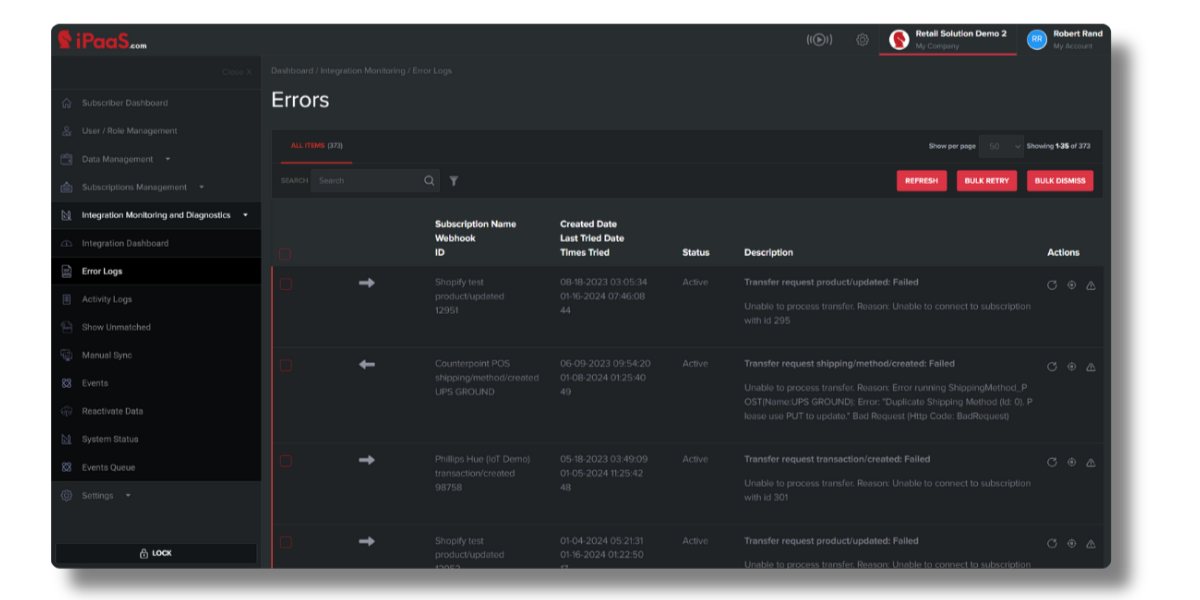
Task: Click the RR user avatar
Action: (1037, 39)
